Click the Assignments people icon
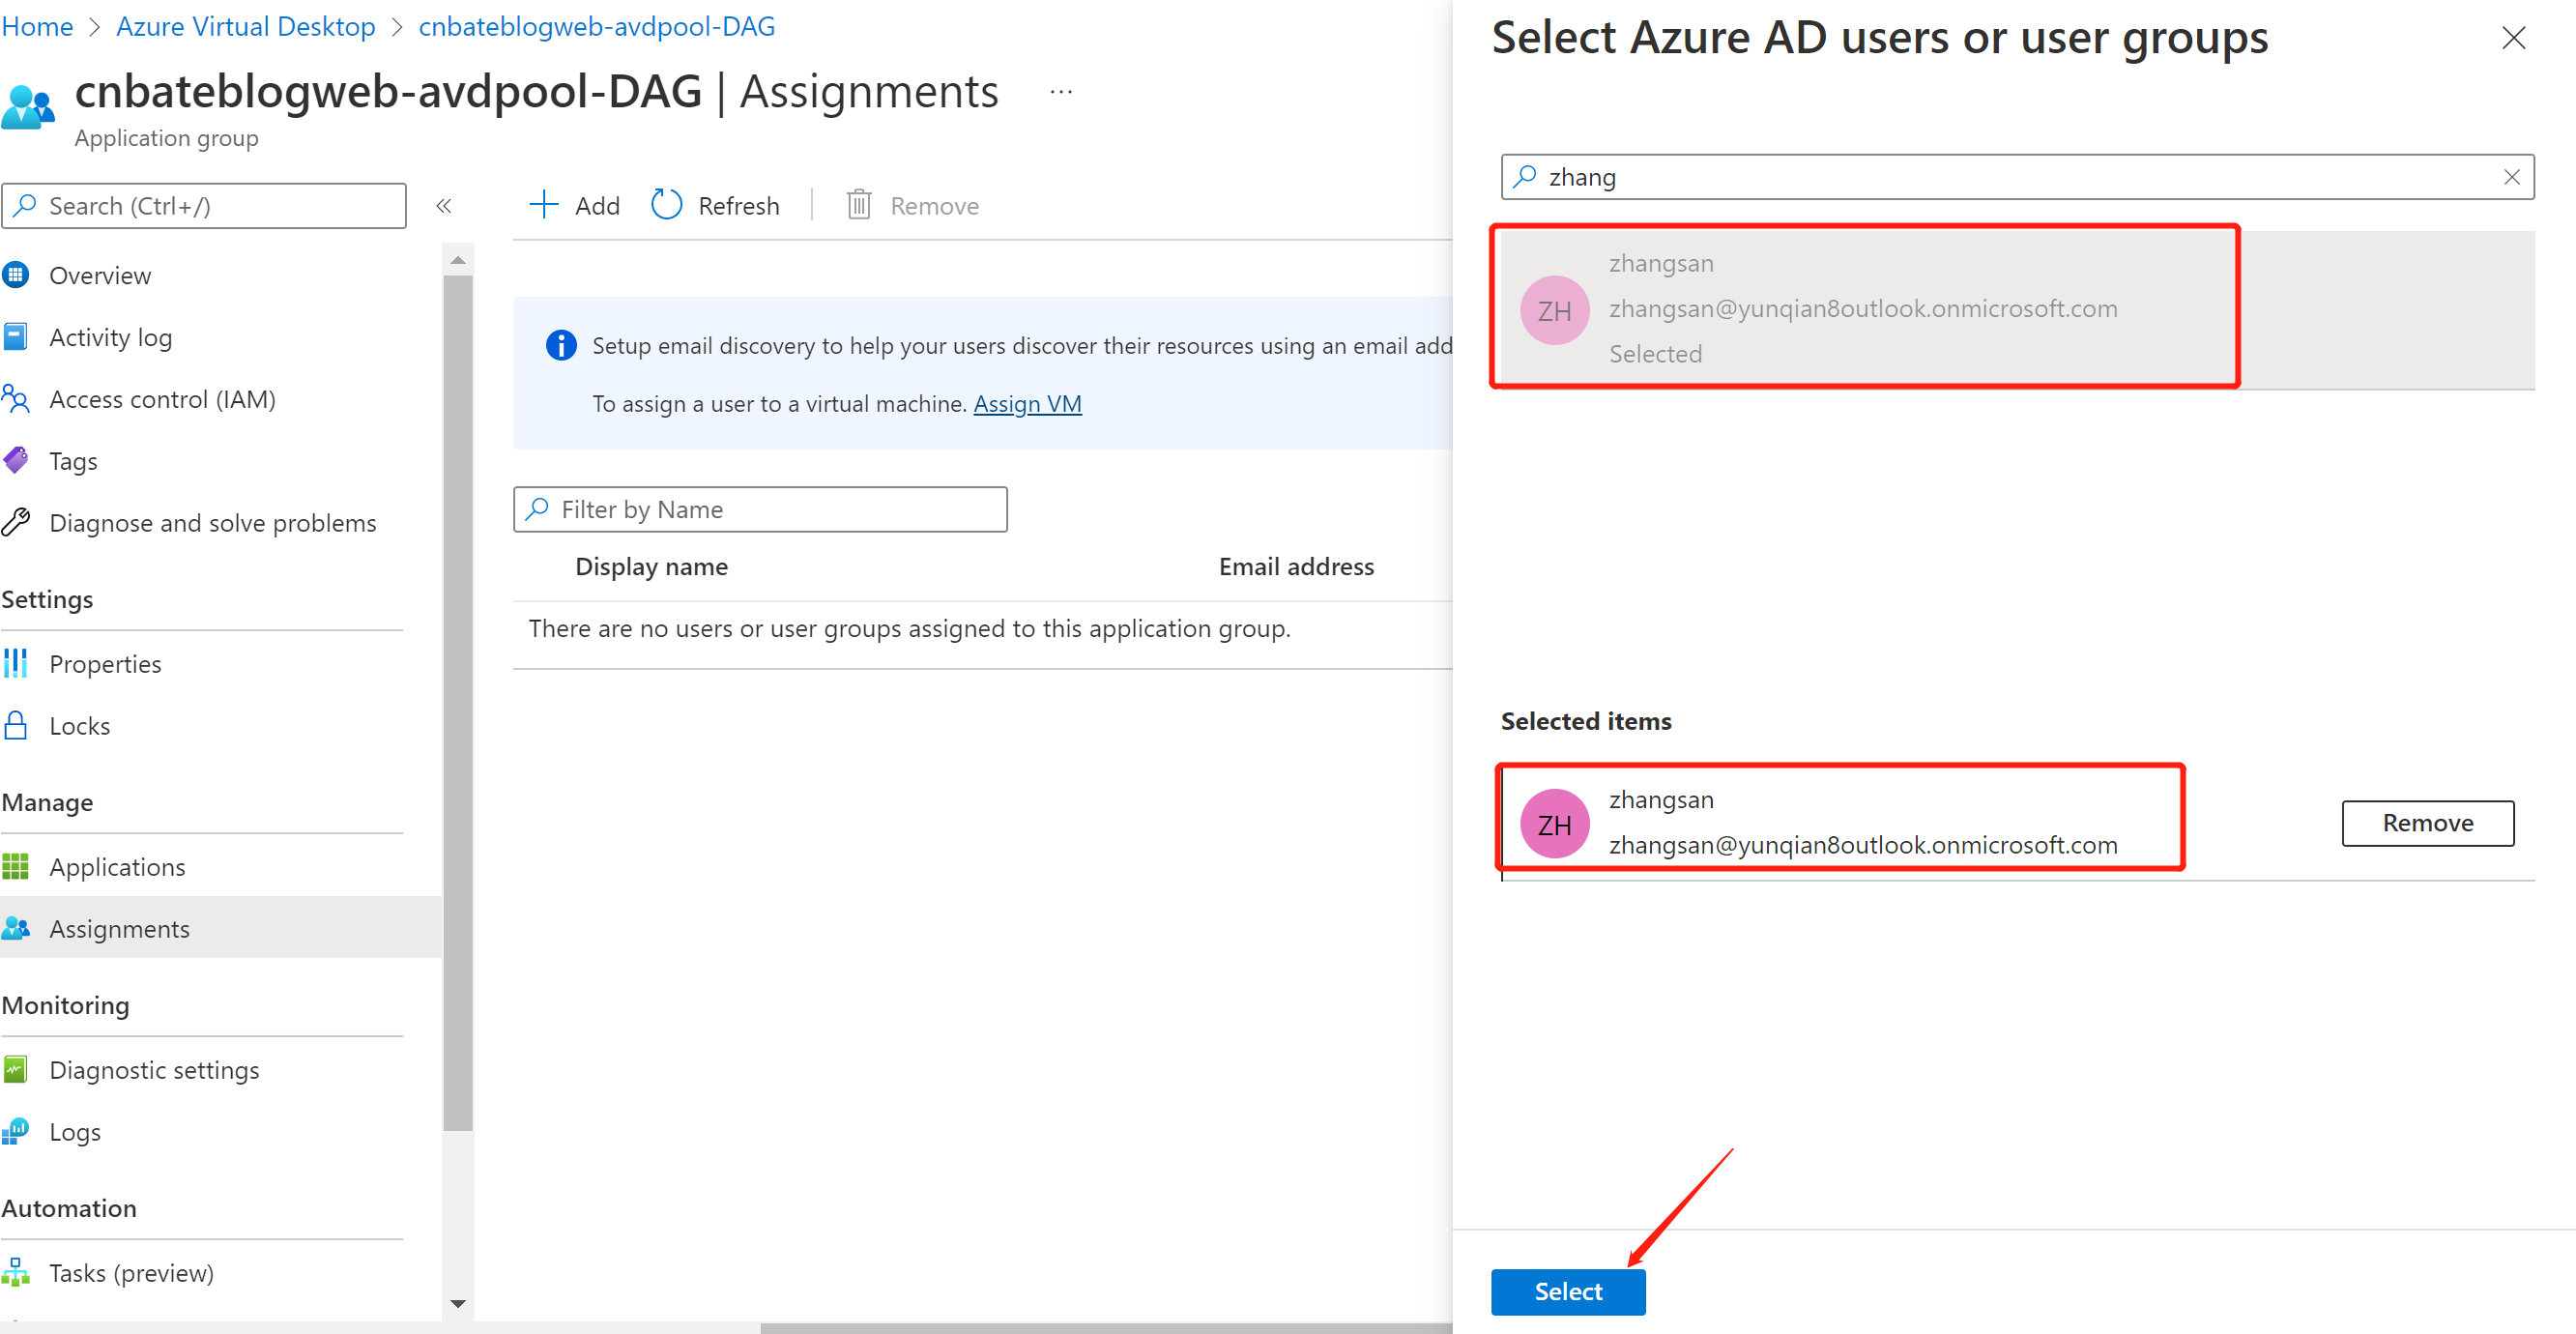The image size is (2576, 1334). point(15,929)
